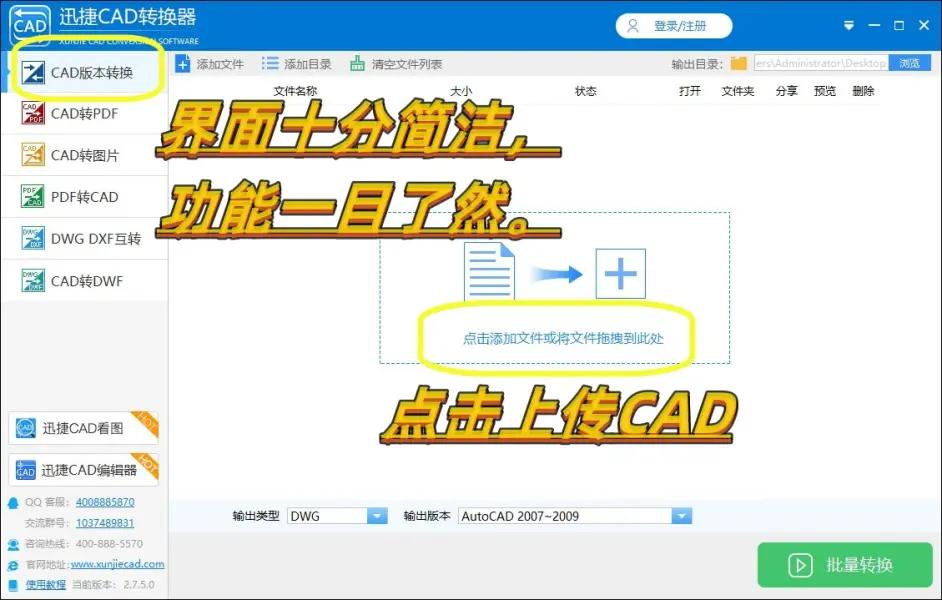This screenshot has width=942, height=600.
Task: Click the 登录/注册 login button
Action: 674,26
